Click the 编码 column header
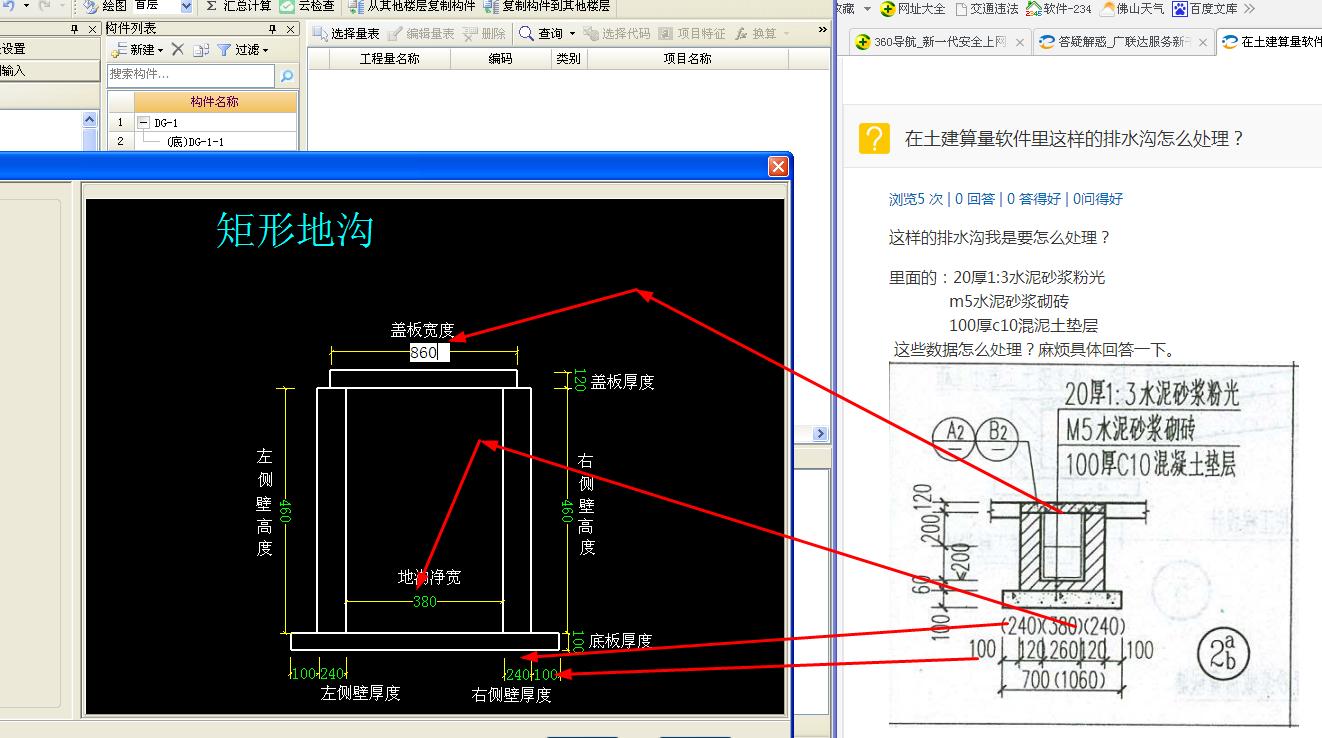This screenshot has height=738, width=1322. click(x=500, y=59)
